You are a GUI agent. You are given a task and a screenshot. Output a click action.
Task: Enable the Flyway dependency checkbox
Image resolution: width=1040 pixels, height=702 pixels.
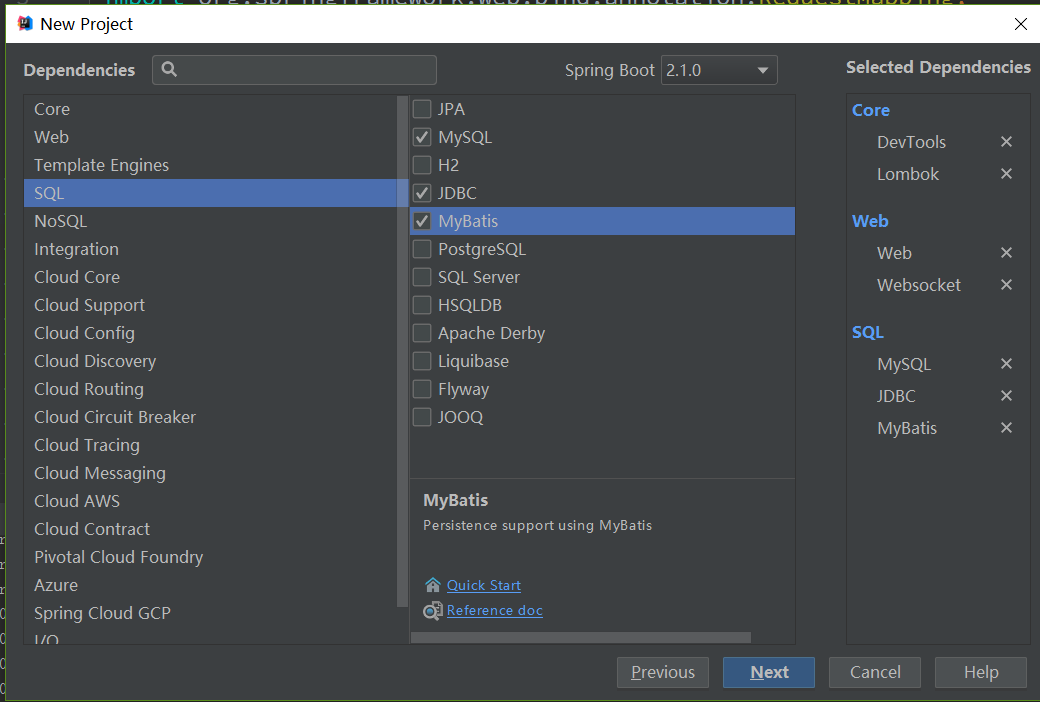tap(422, 389)
